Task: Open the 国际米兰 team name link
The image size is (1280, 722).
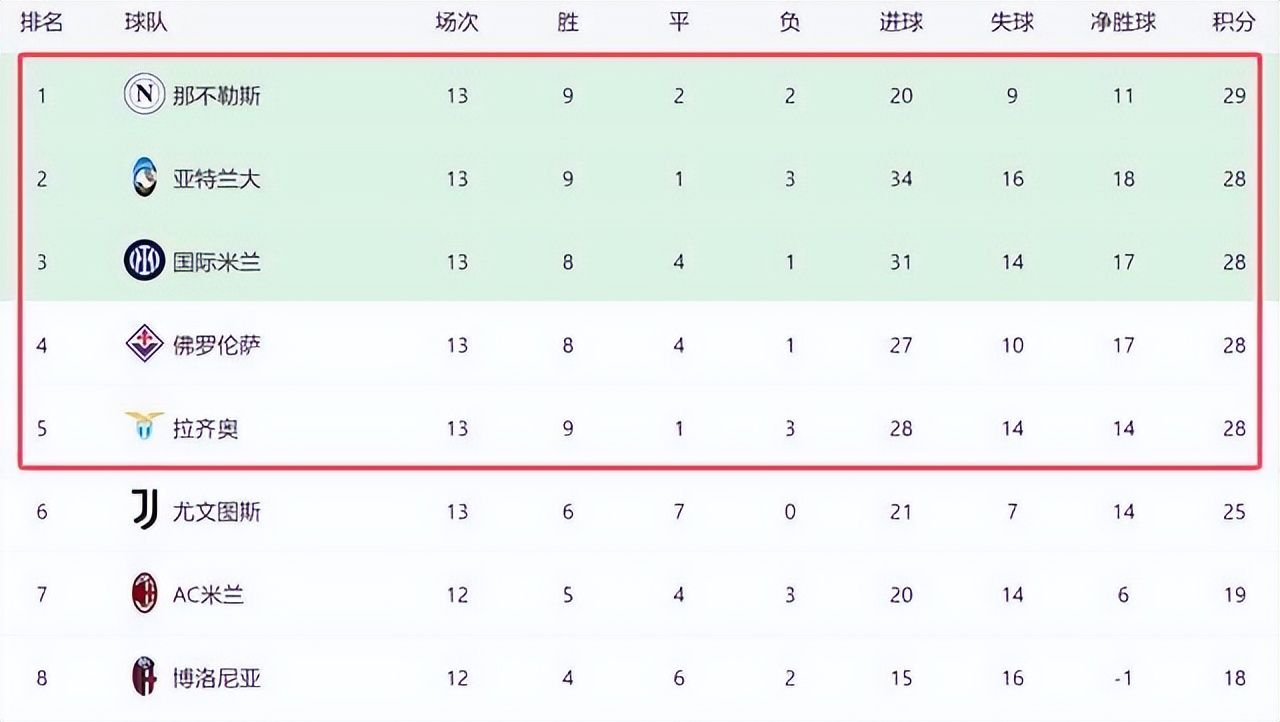Action: click(217, 262)
